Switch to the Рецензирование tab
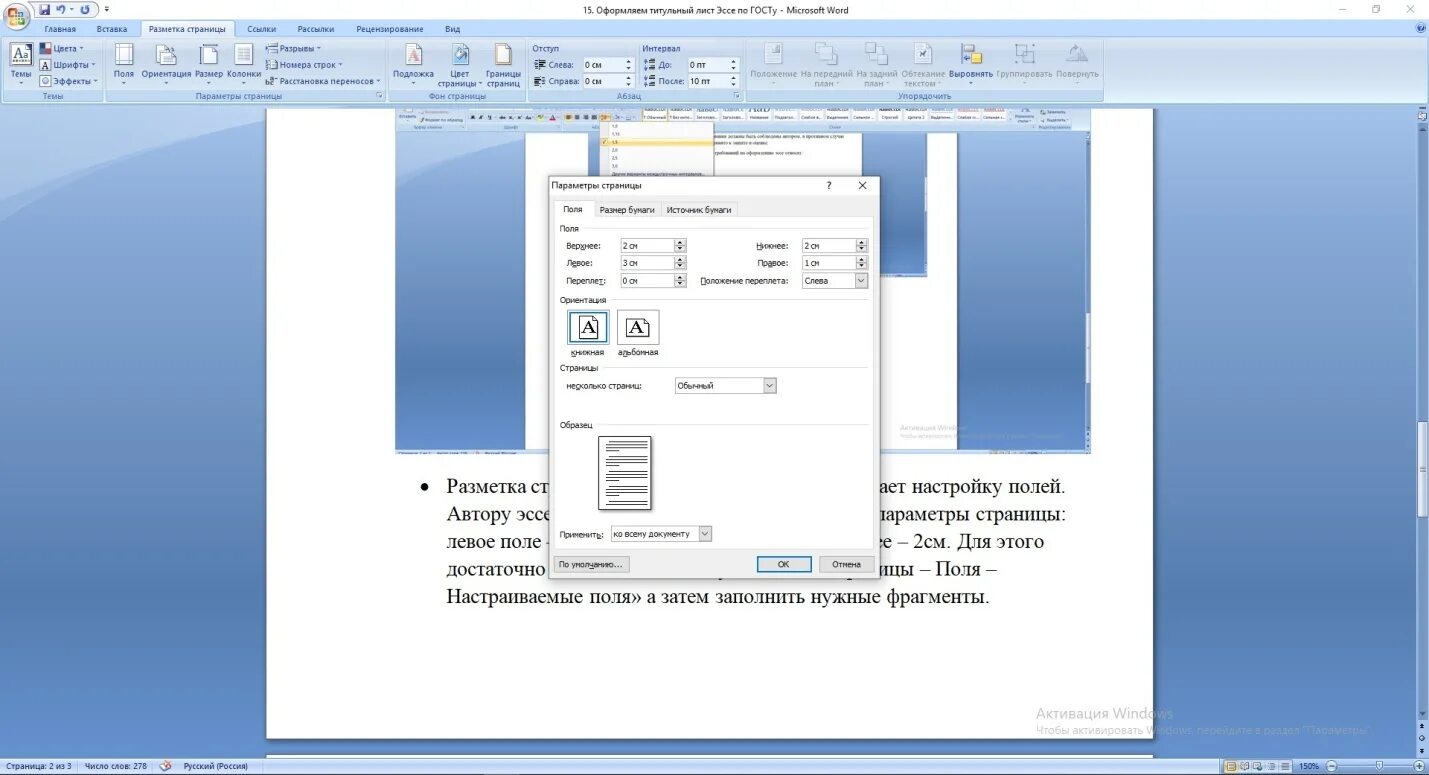The height and width of the screenshot is (775, 1429). 390,29
